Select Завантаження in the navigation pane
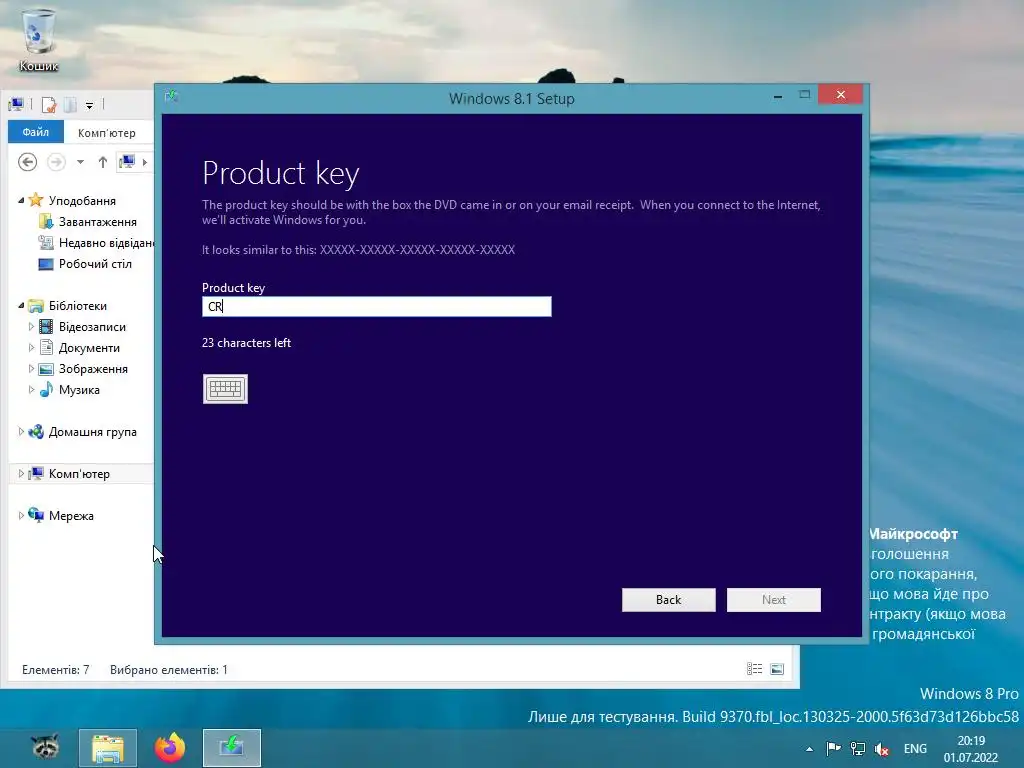 pos(98,221)
